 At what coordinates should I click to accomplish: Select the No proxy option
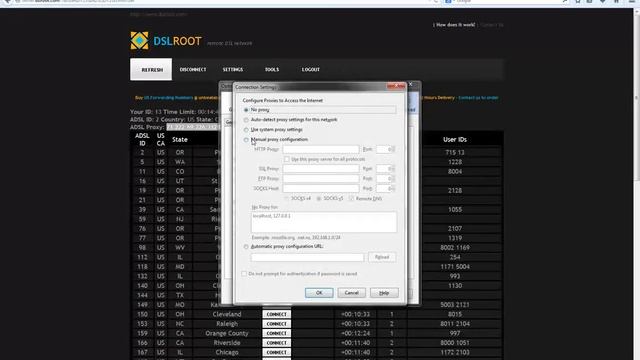point(246,110)
